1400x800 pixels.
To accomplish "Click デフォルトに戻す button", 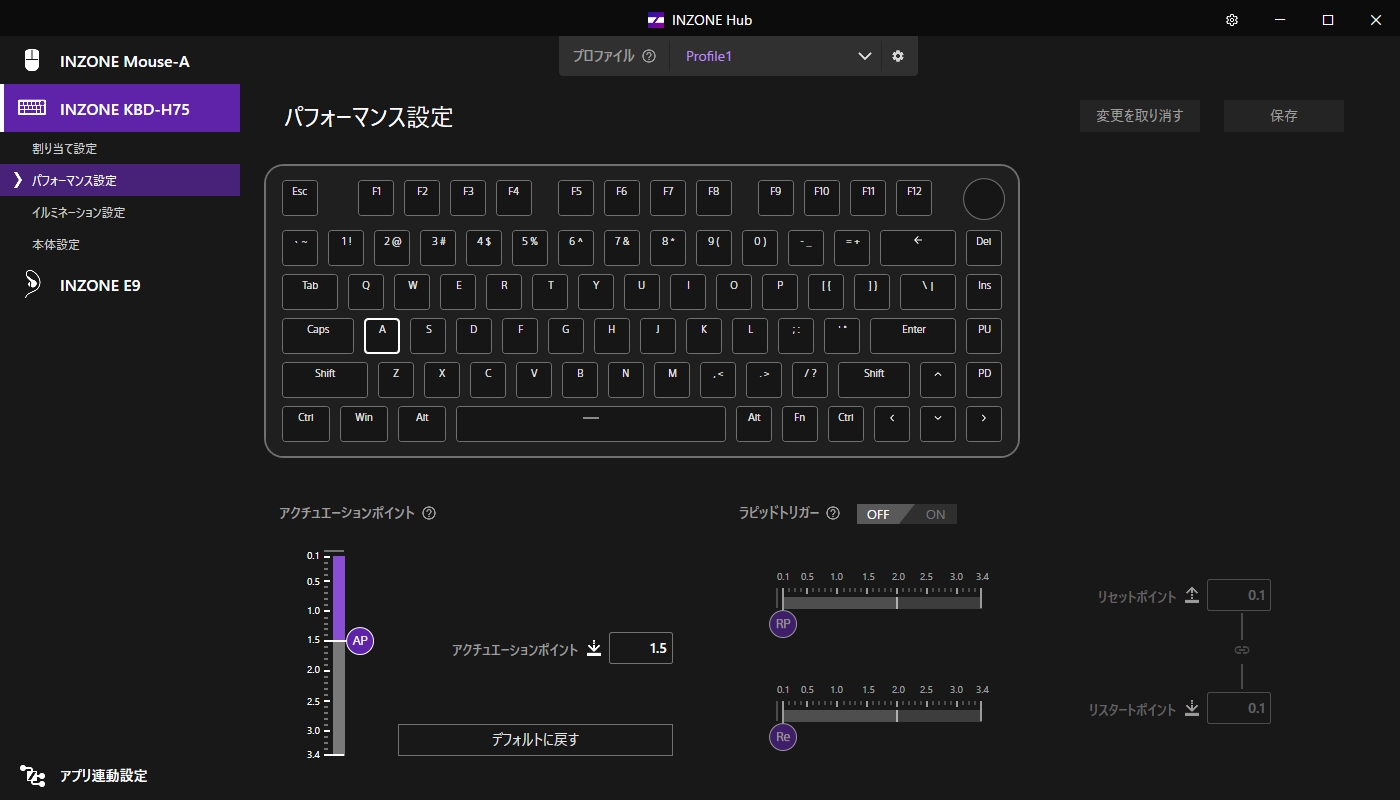I will pyautogui.click(x=535, y=740).
